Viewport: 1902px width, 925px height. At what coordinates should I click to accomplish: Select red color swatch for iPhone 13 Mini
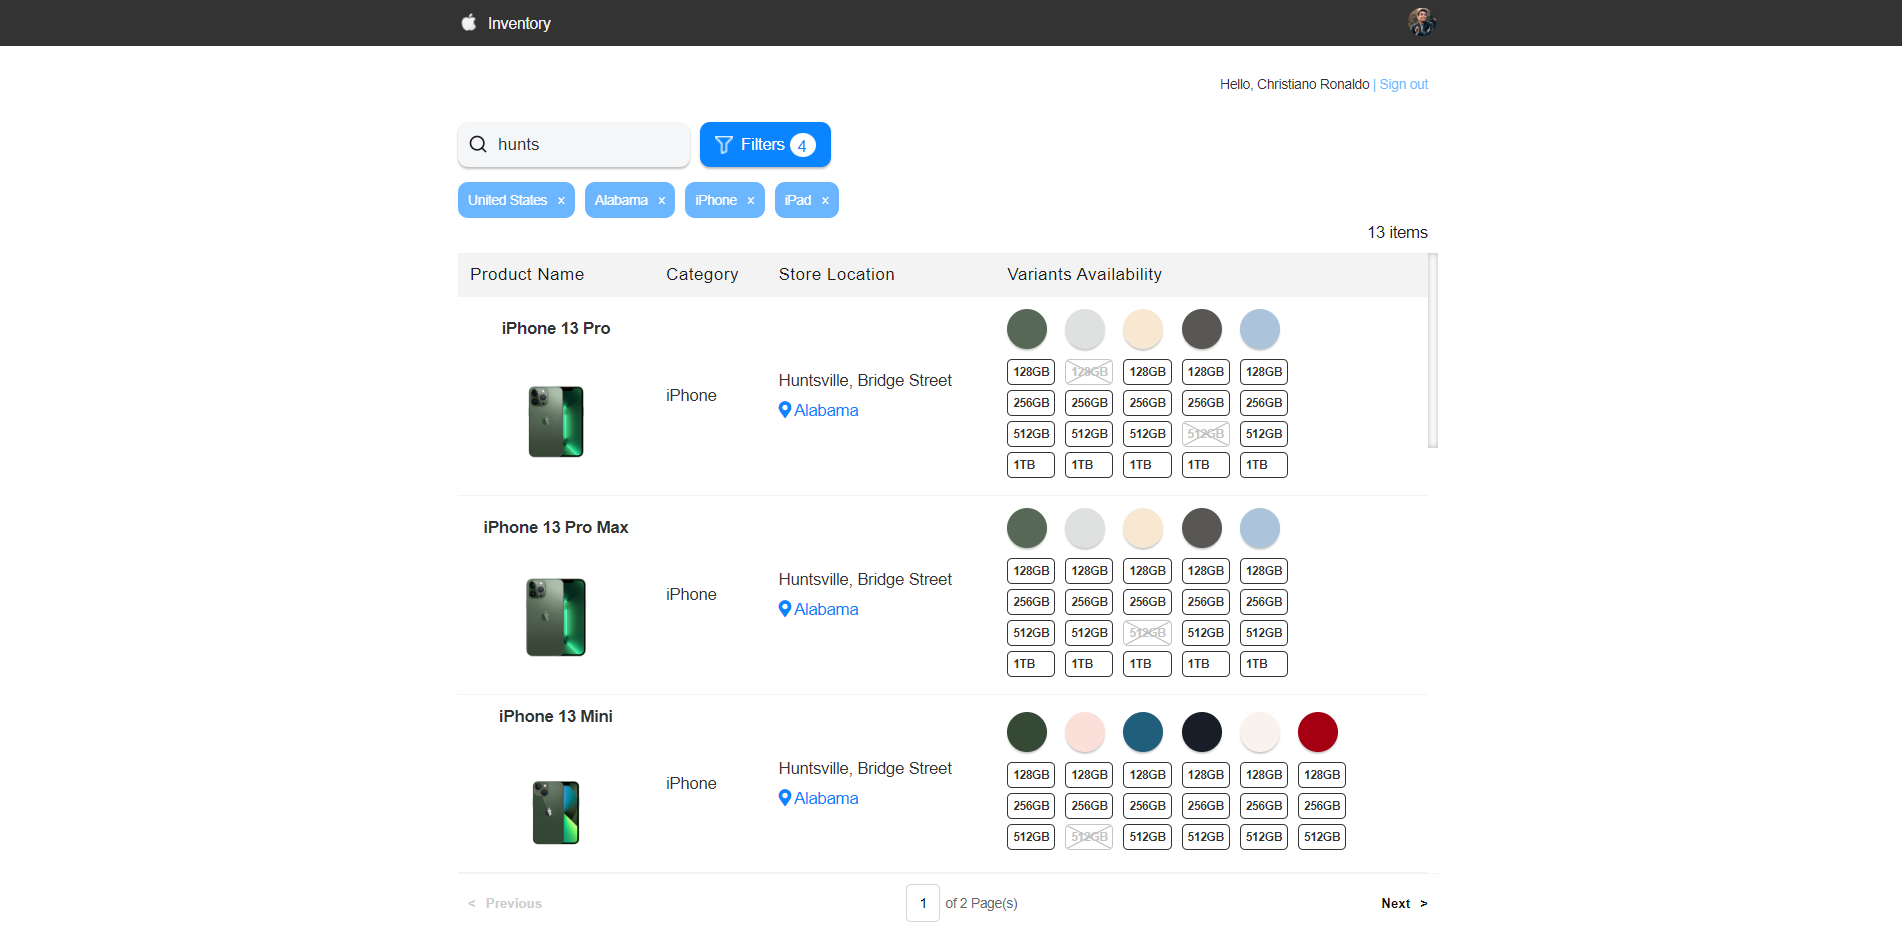click(x=1318, y=732)
